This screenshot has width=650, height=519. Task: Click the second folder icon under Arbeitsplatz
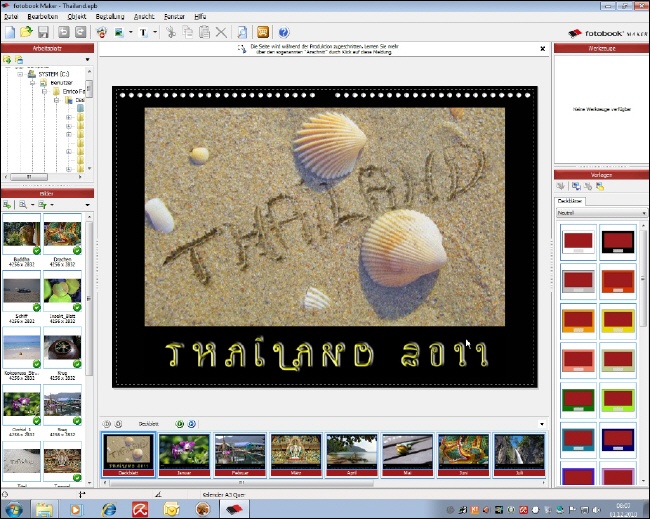tap(19, 60)
